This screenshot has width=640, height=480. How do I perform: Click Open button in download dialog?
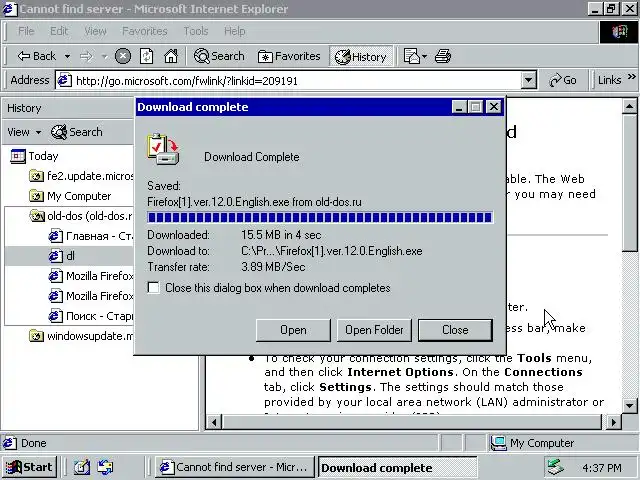click(x=293, y=330)
